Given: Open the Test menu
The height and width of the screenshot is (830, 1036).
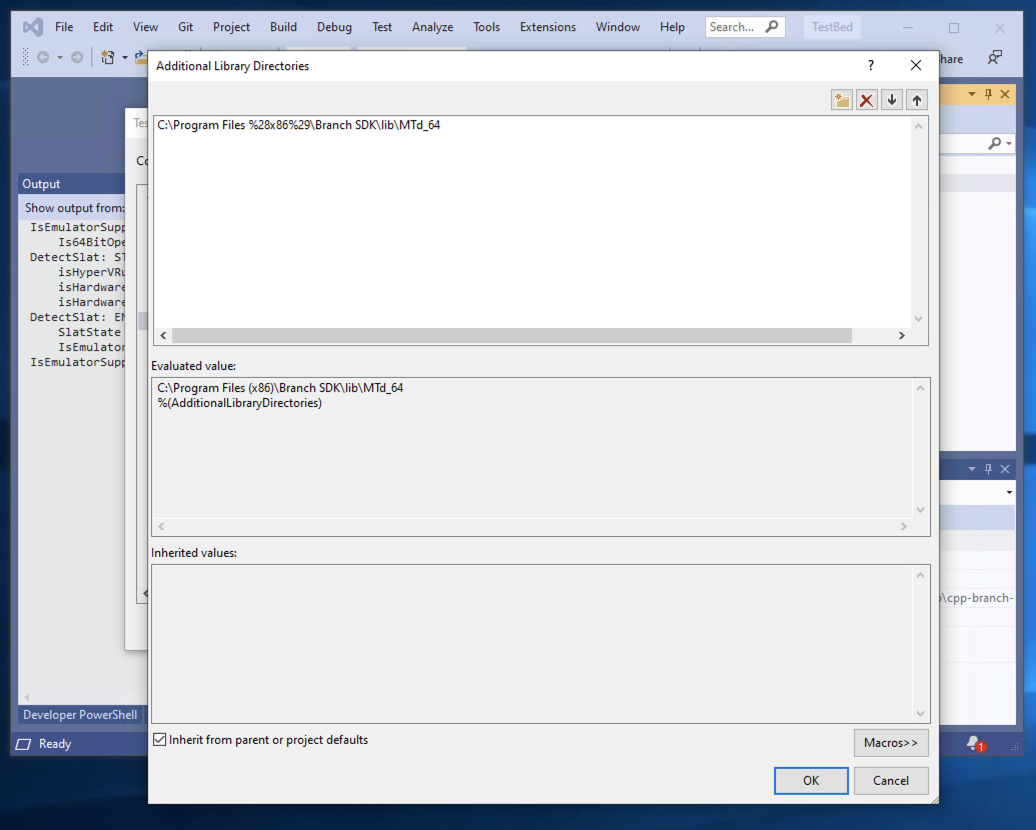Looking at the screenshot, I should coord(382,27).
